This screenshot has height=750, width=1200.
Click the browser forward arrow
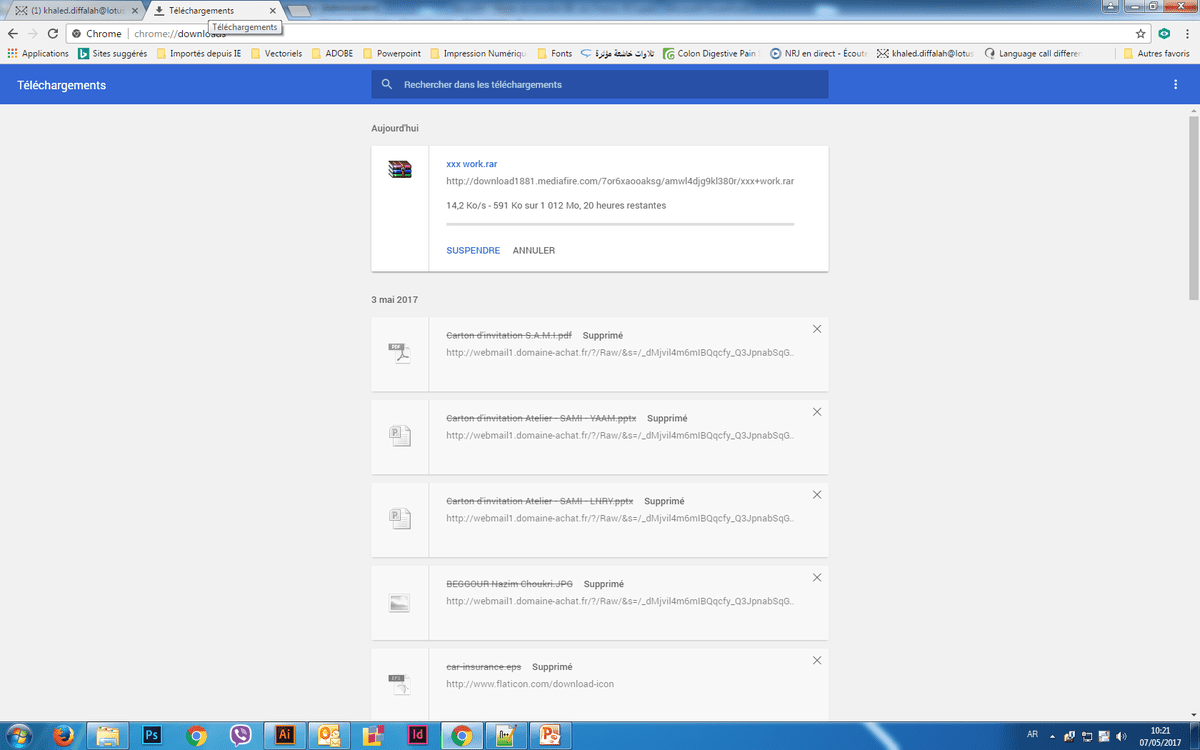[33, 33]
